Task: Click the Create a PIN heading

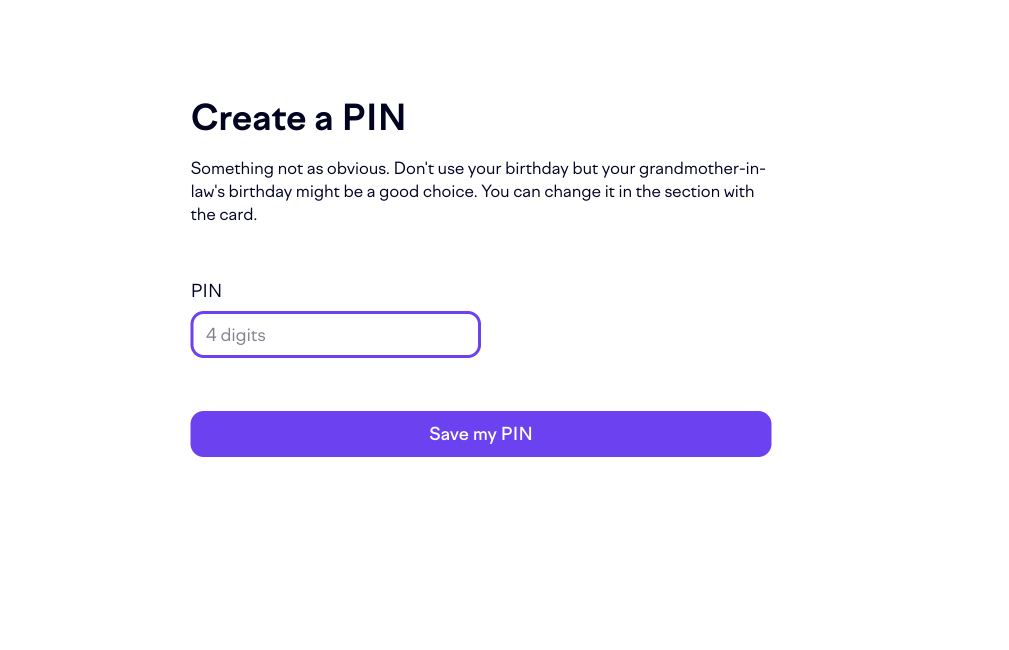Action: click(297, 117)
